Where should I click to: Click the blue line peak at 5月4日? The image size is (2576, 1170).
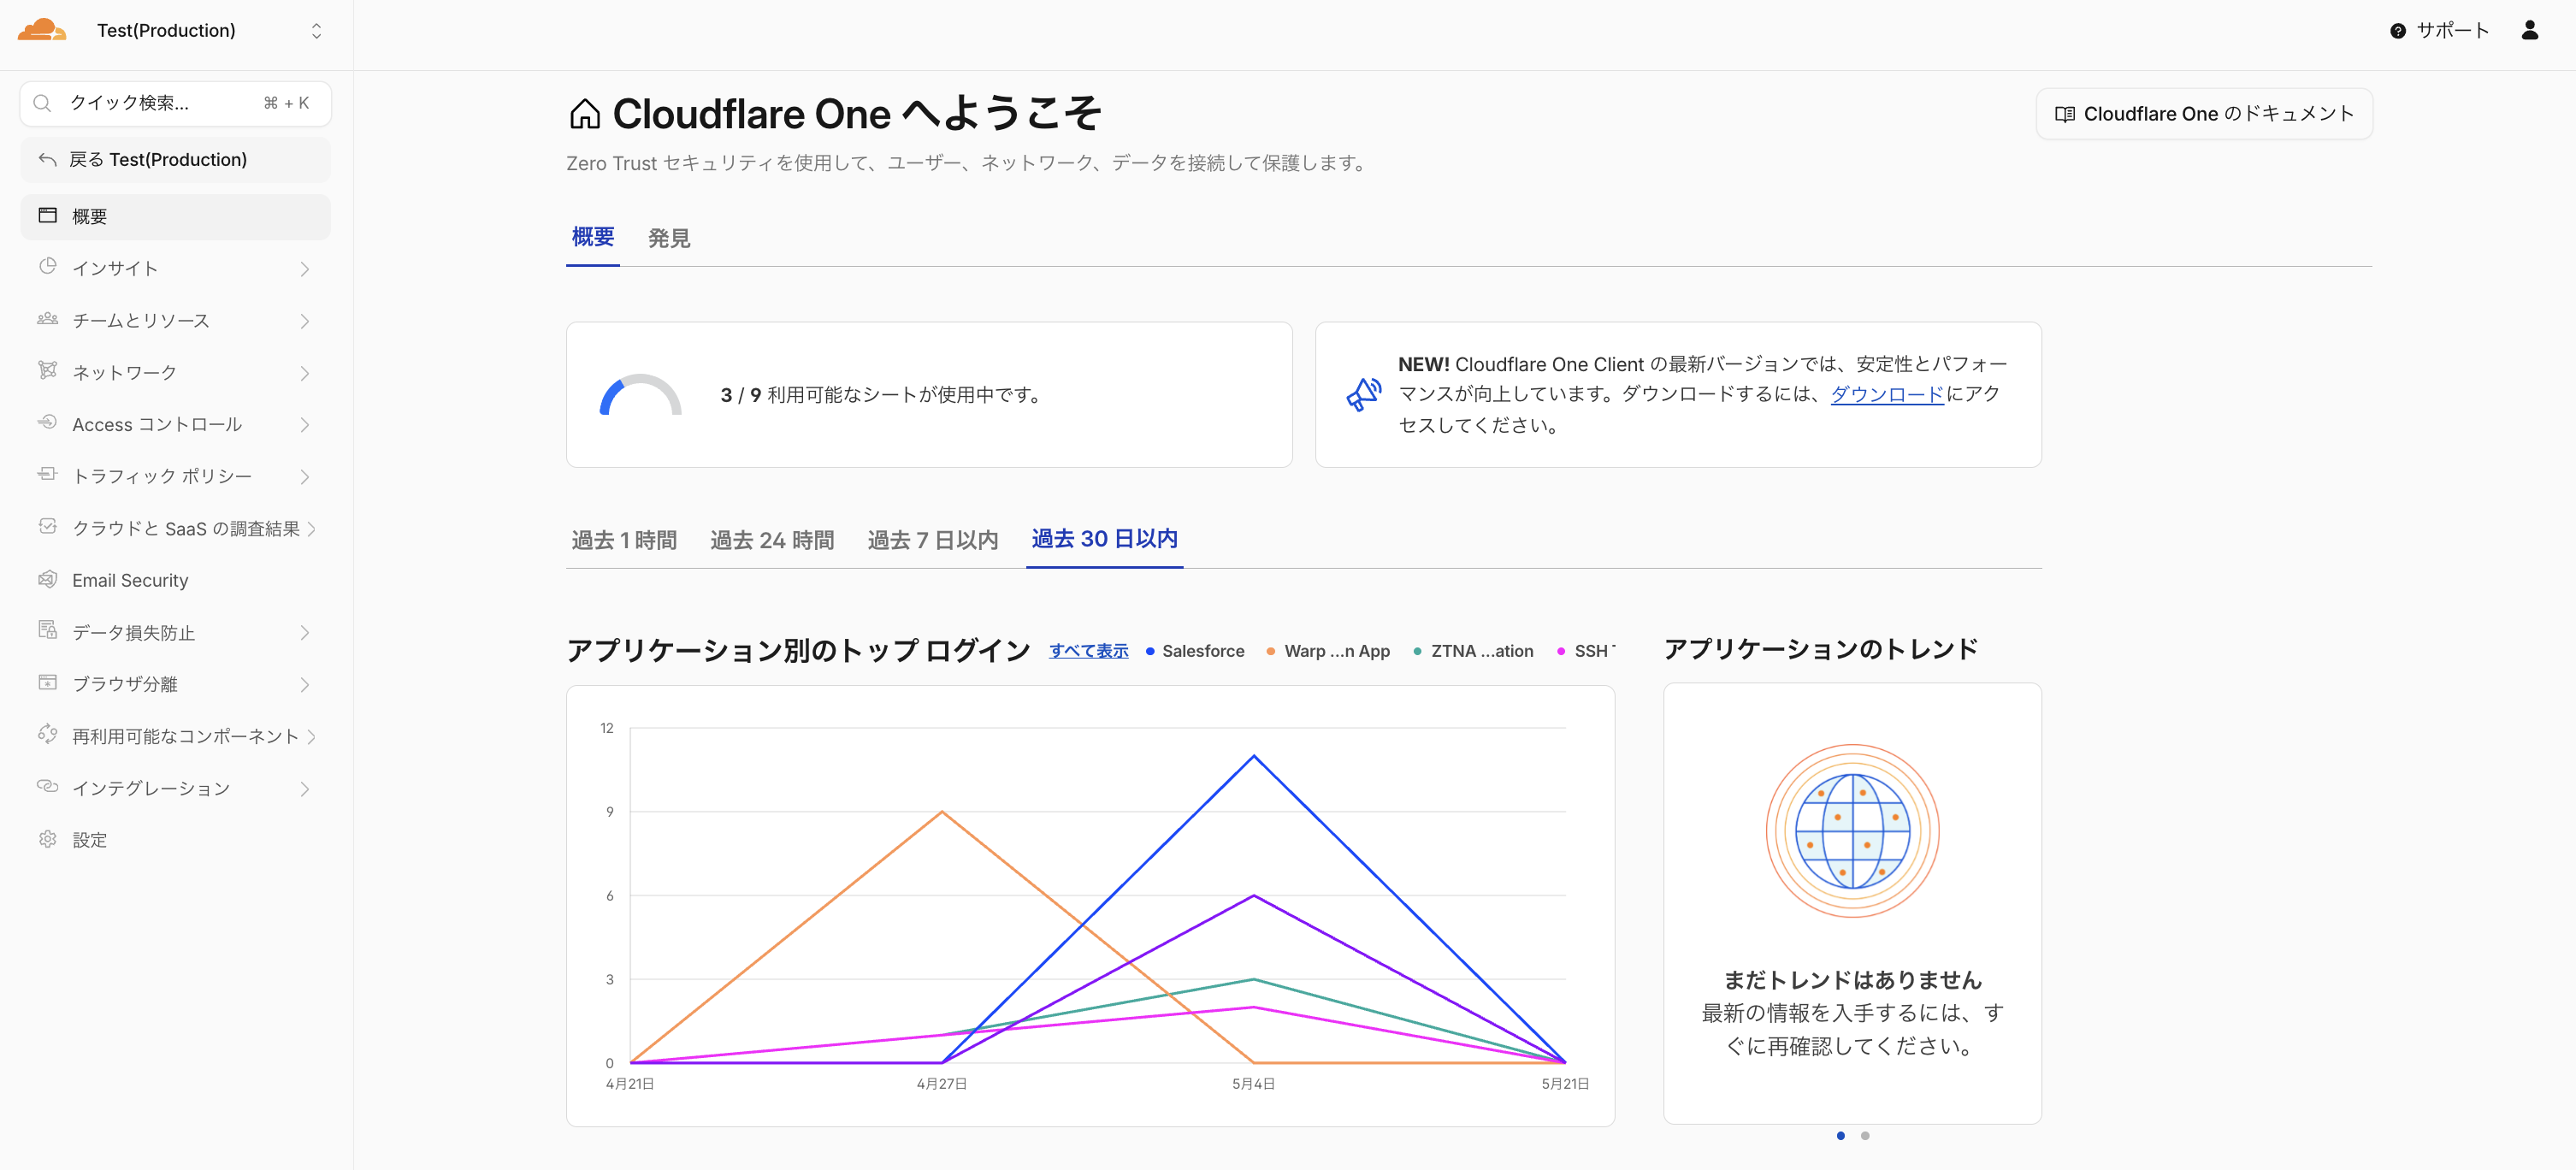[x=1253, y=756]
